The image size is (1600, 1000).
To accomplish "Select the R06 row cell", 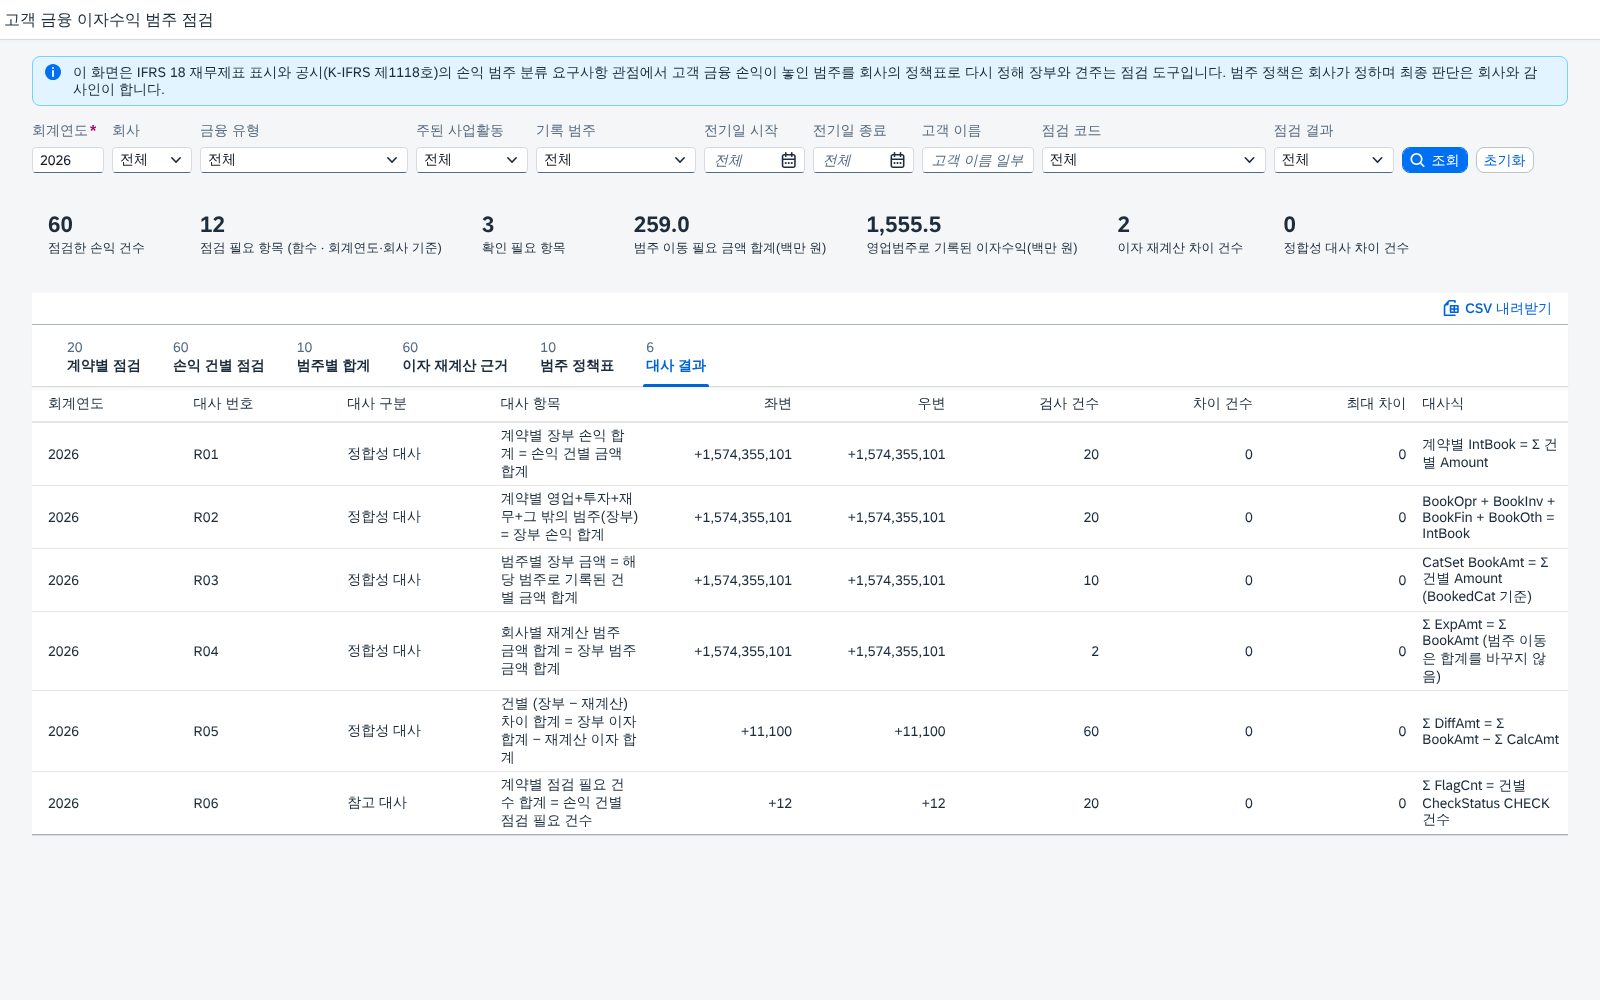I will point(206,803).
